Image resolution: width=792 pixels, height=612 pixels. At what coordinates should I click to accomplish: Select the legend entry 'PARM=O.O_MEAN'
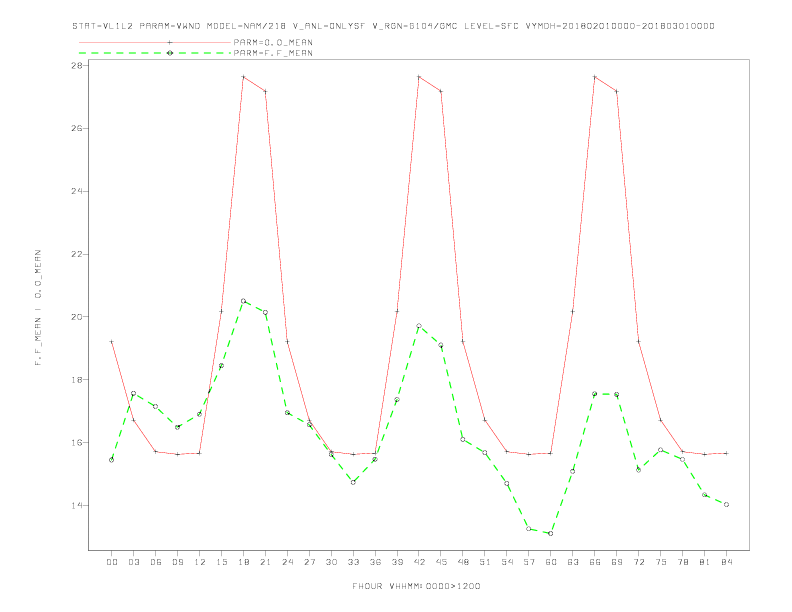[273, 42]
